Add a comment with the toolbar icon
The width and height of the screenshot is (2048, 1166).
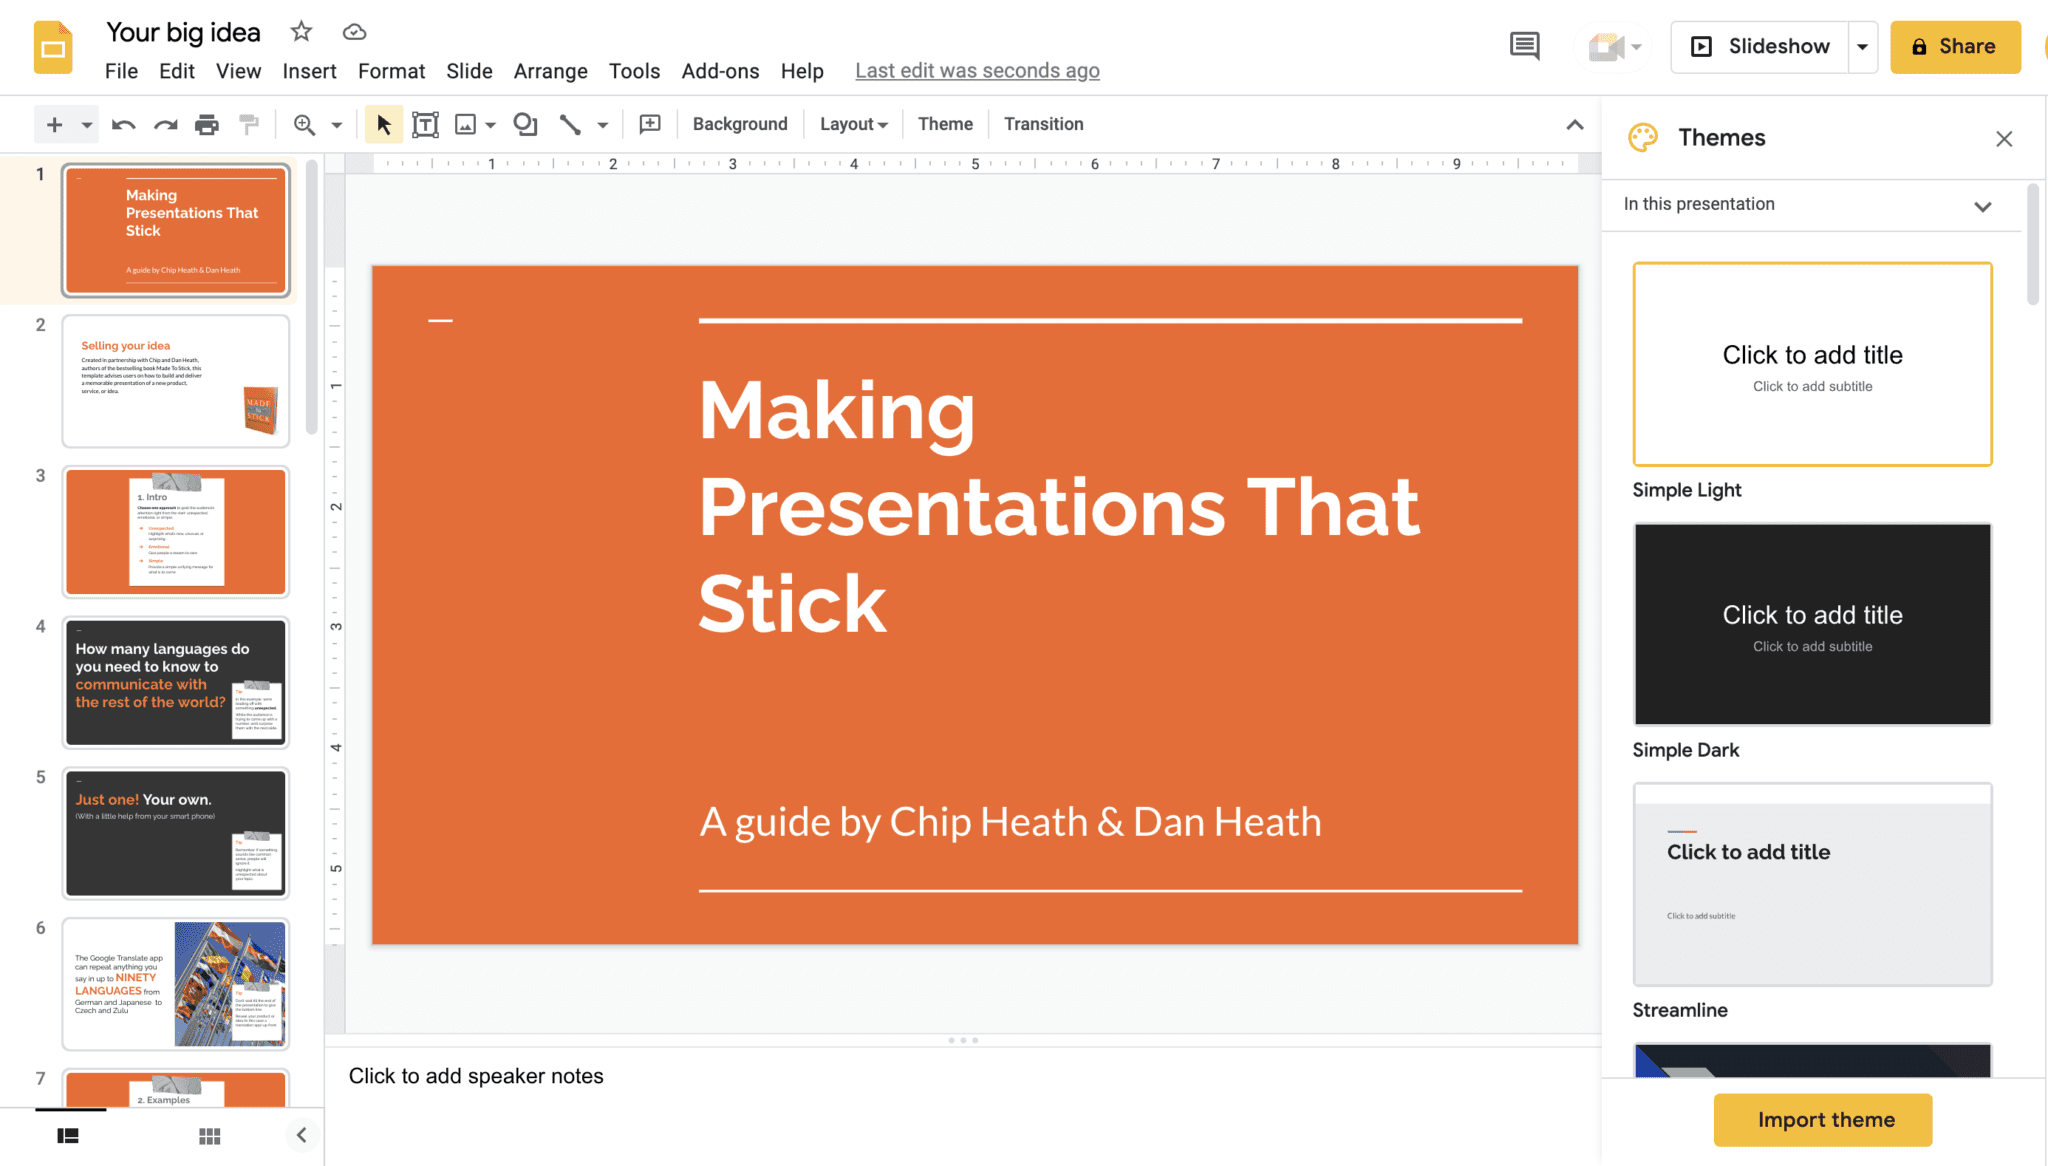click(650, 124)
